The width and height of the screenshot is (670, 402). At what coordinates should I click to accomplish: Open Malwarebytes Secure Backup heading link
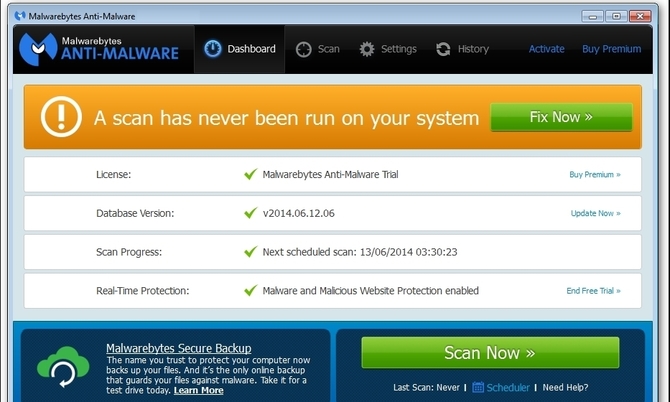[x=179, y=348]
